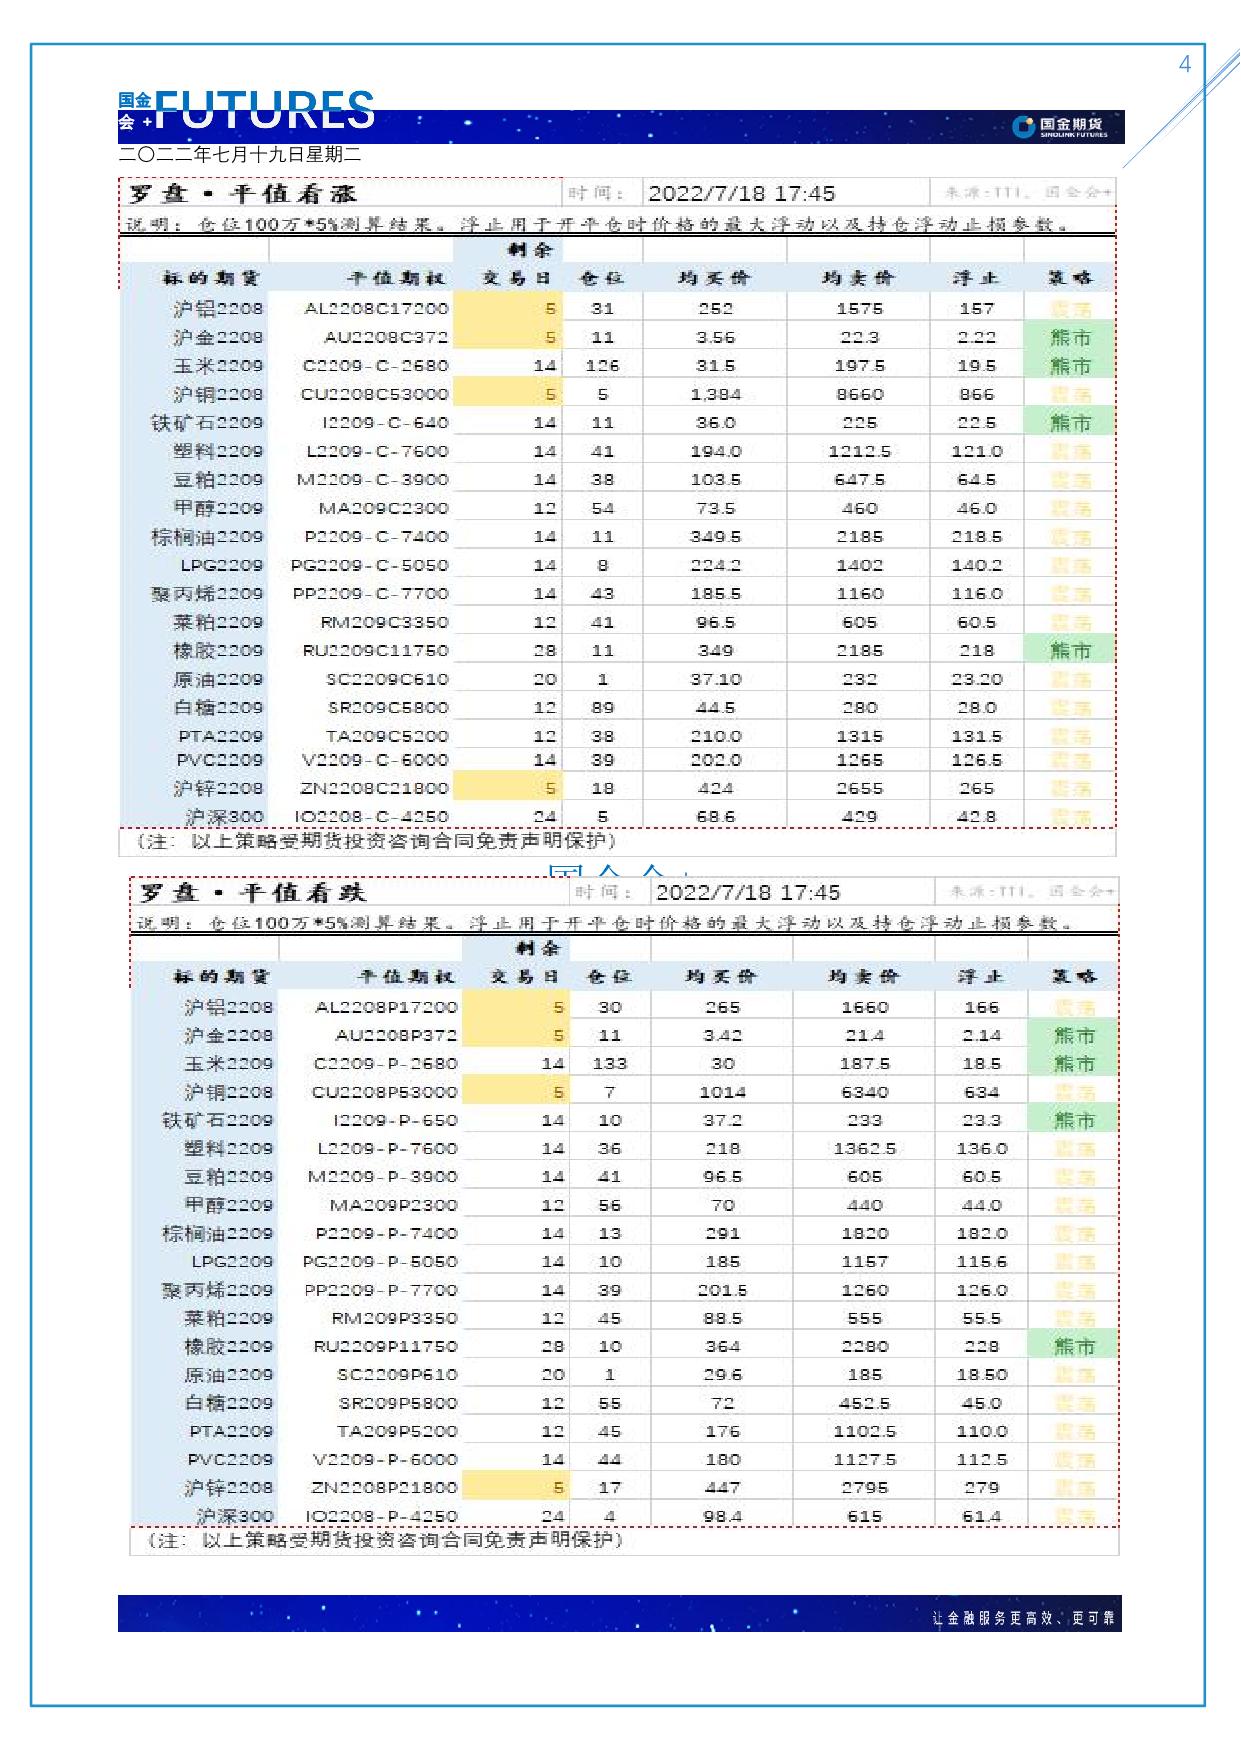Click sell price 6340 value
1241x1754 pixels.
pyautogui.click(x=865, y=1092)
